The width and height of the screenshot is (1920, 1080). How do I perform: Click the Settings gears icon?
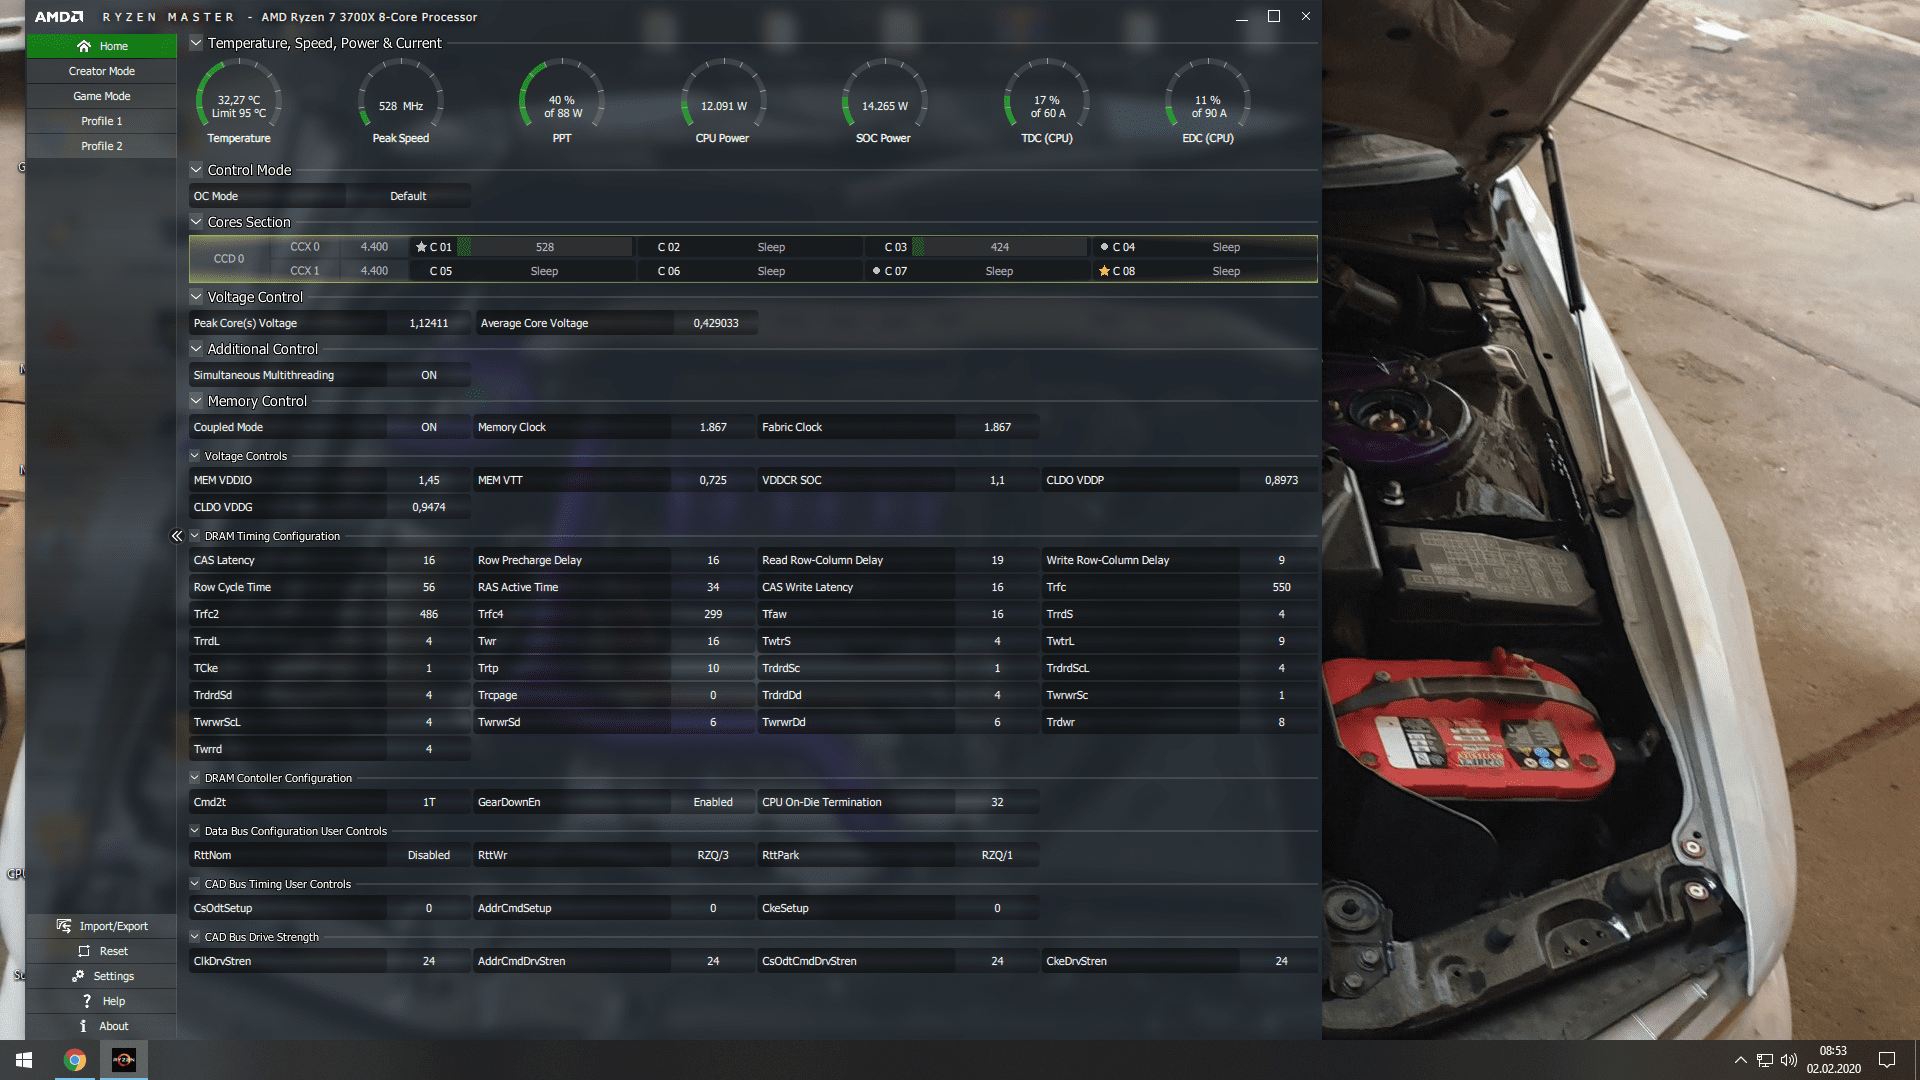pos(78,976)
